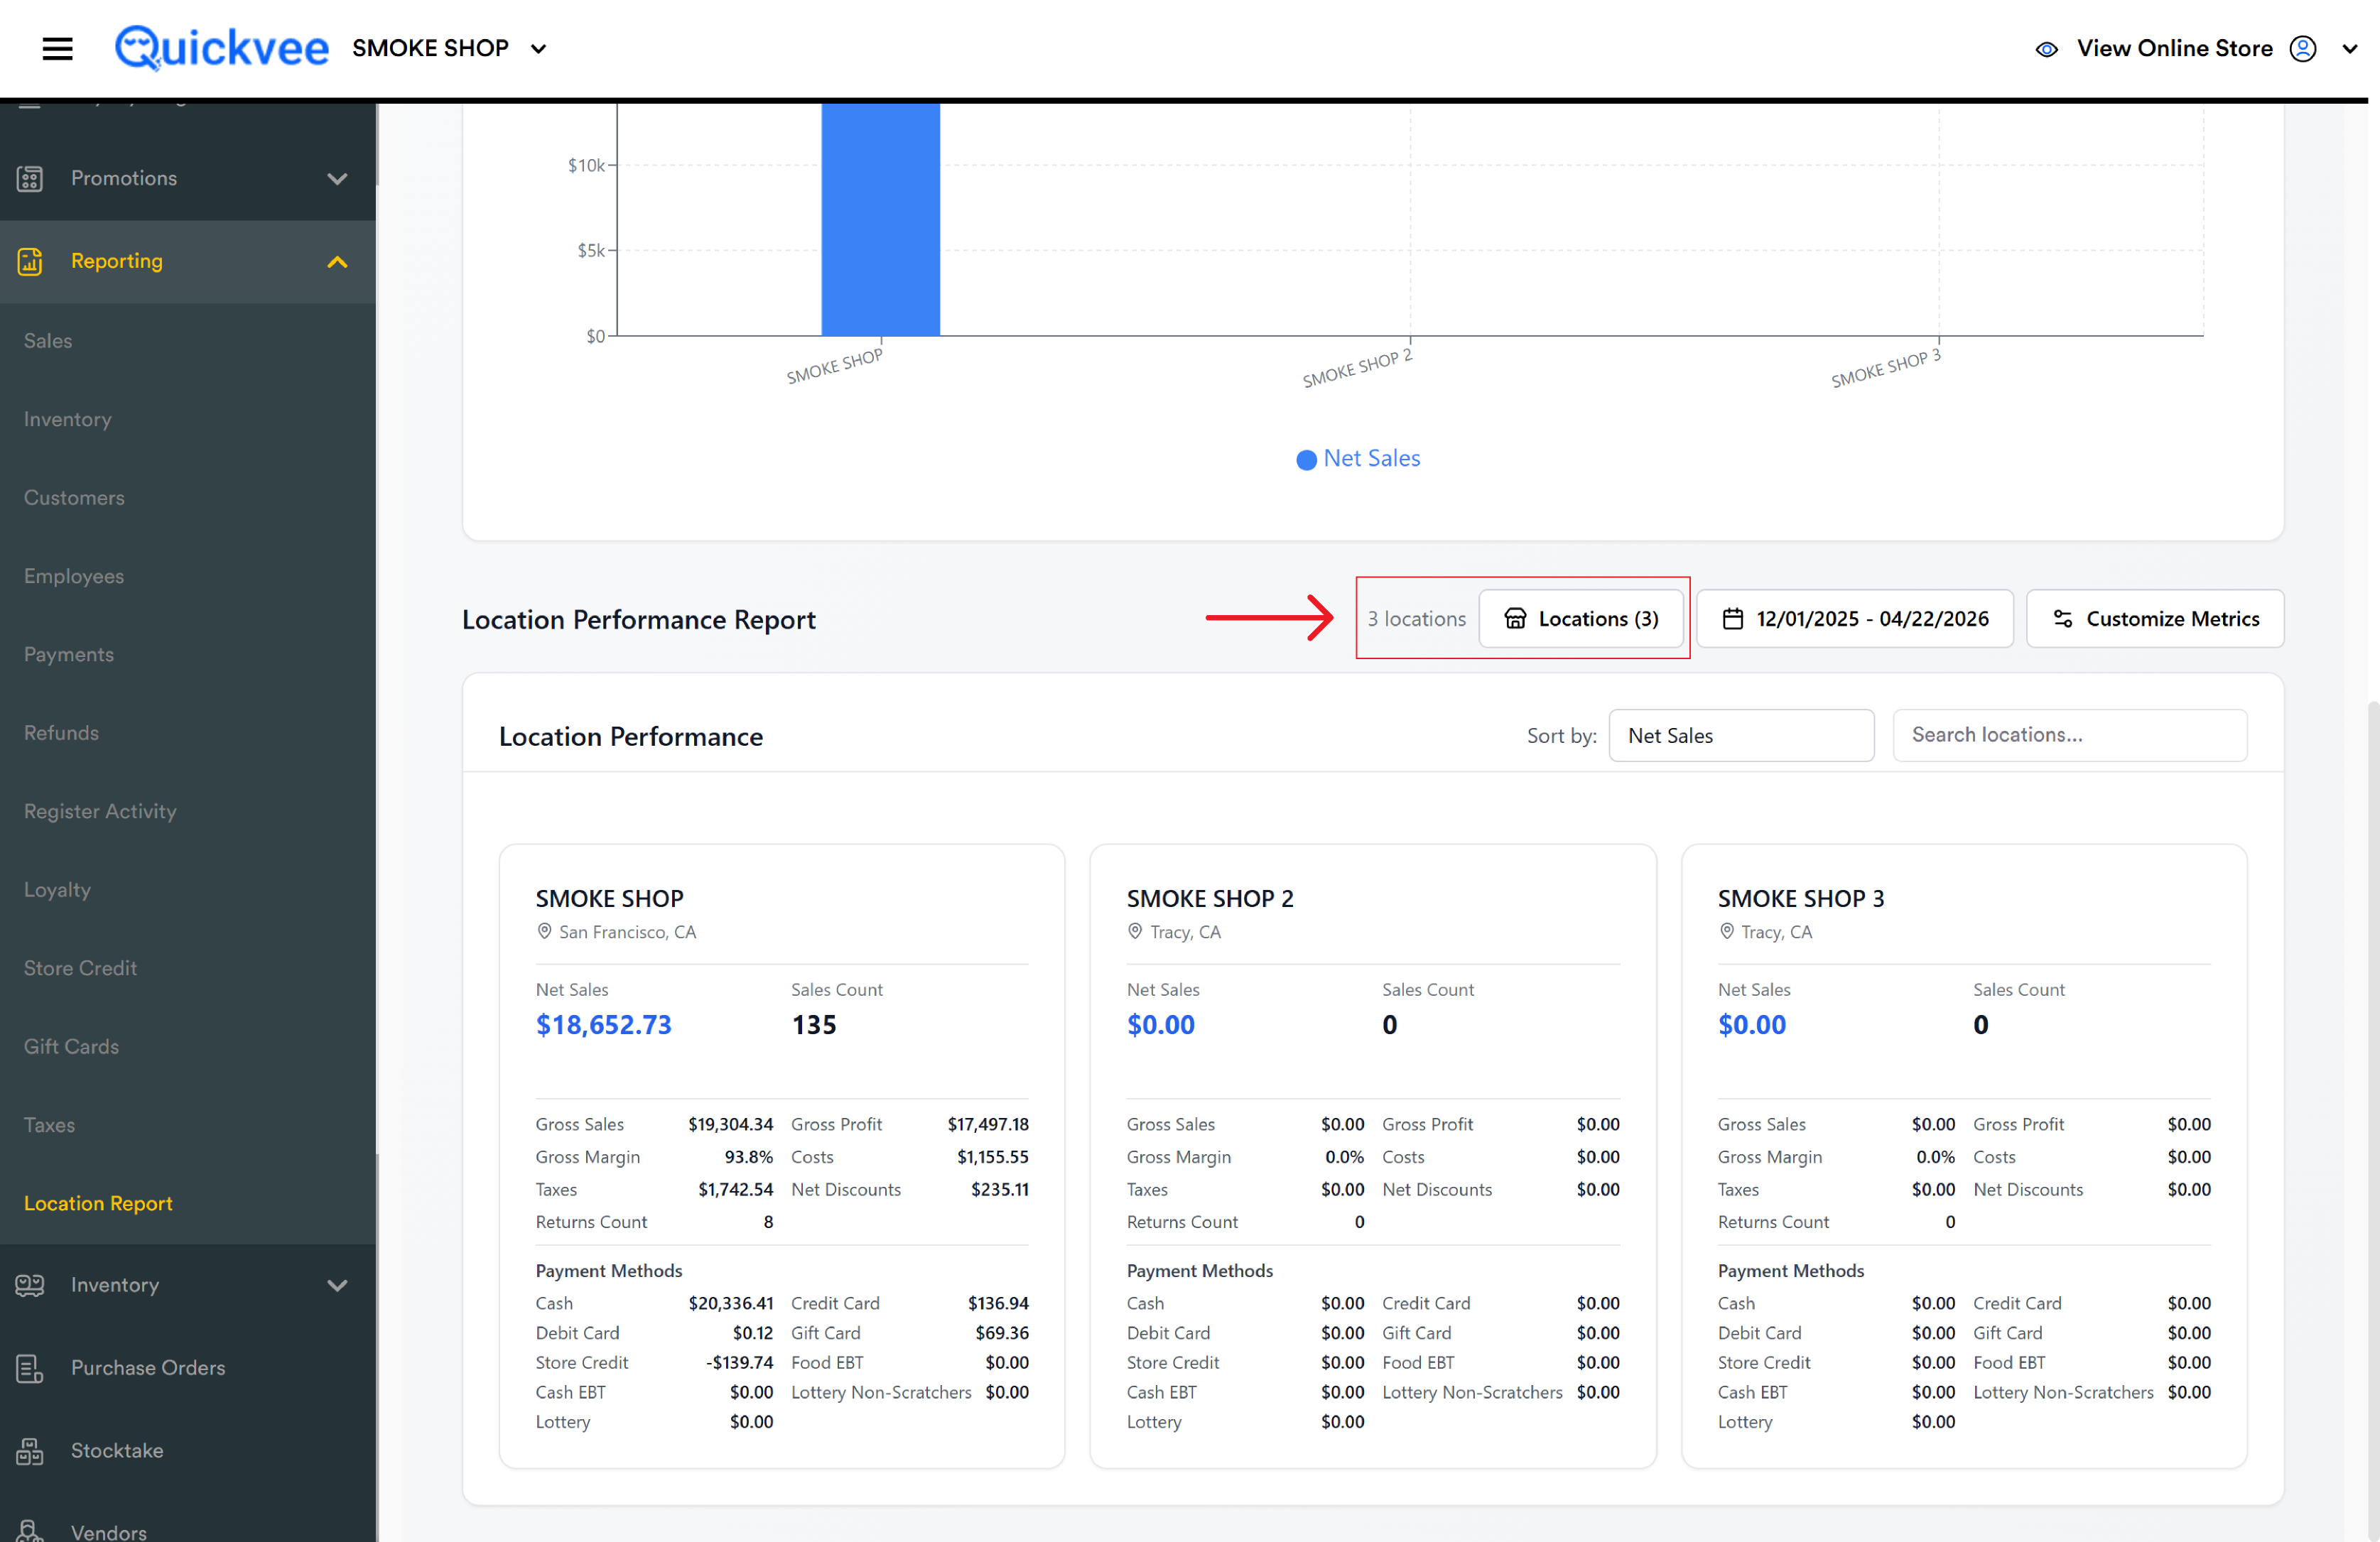Click the Locations (3) filter button
The height and width of the screenshot is (1542, 2380).
click(x=1581, y=618)
